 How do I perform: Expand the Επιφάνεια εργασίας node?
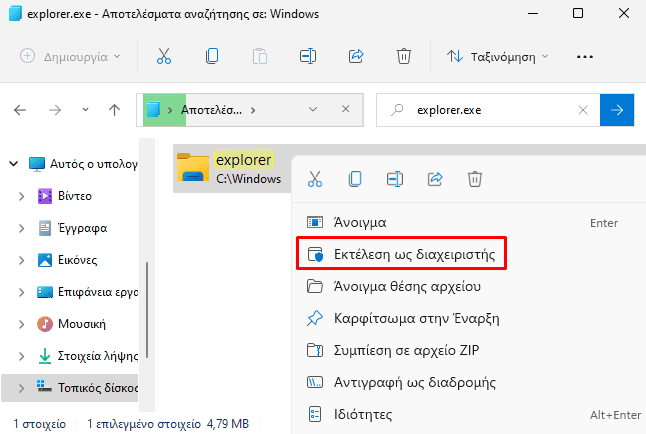(21, 292)
